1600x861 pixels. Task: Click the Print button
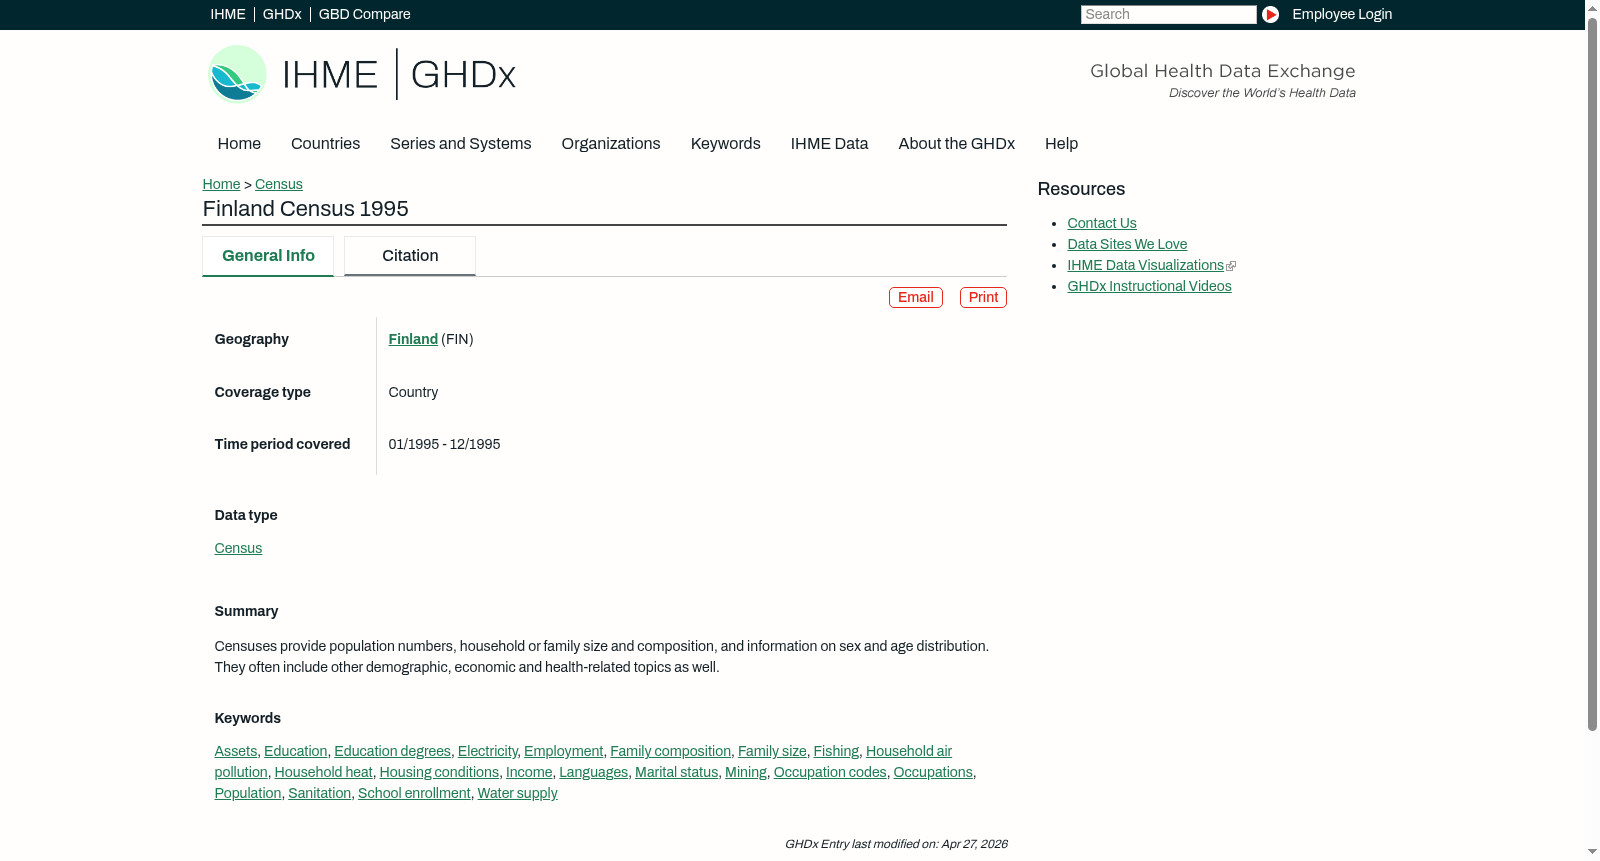click(983, 297)
